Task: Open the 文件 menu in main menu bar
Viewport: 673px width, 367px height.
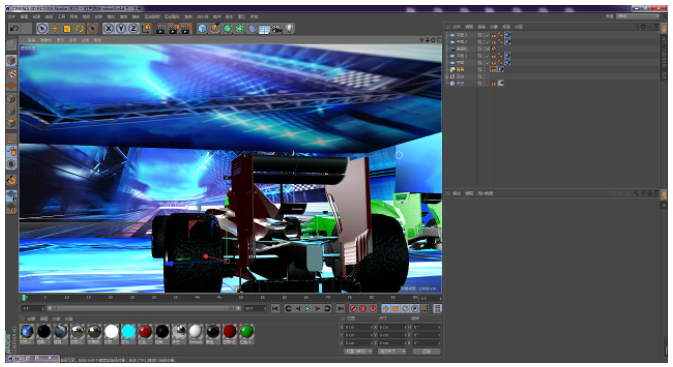Action: 12,16
